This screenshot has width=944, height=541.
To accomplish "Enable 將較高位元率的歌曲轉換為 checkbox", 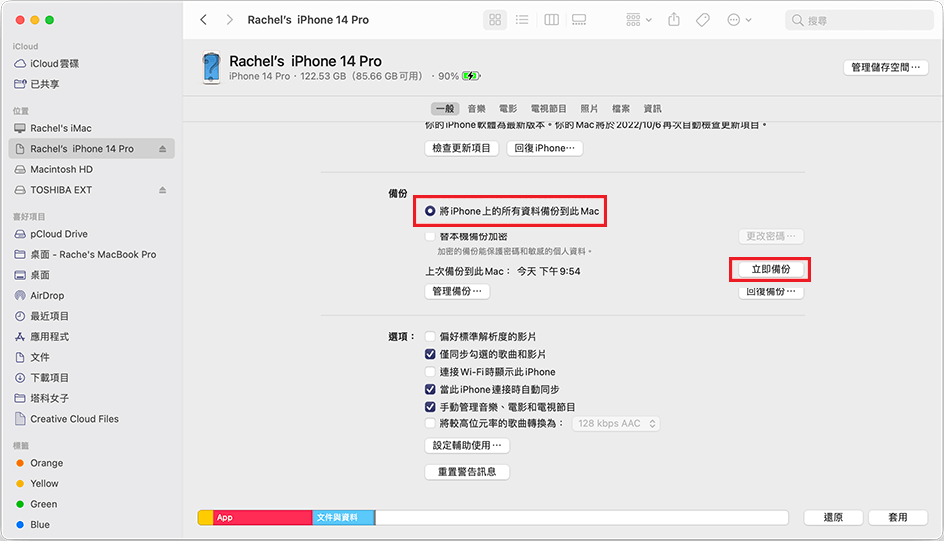I will tap(430, 424).
